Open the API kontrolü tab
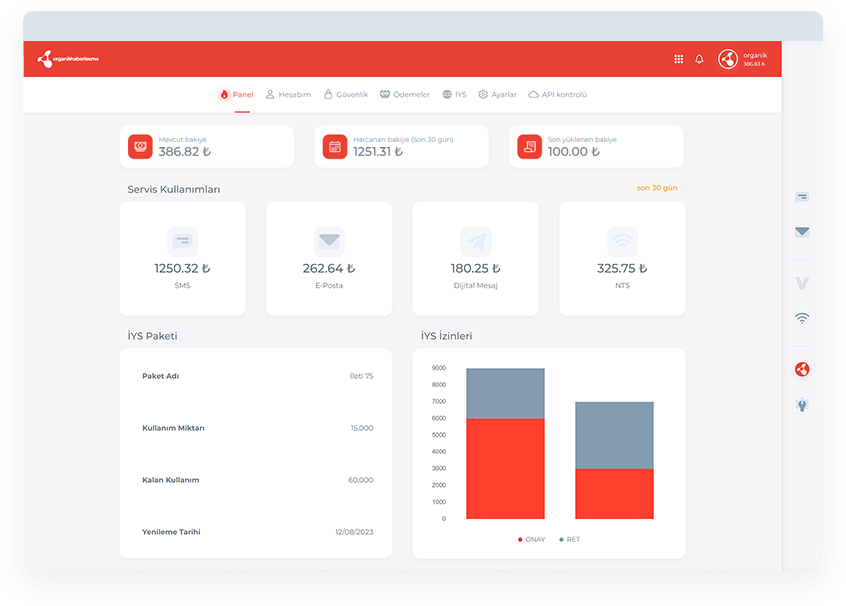Screen dimensions: 846x606 pyautogui.click(x=557, y=94)
